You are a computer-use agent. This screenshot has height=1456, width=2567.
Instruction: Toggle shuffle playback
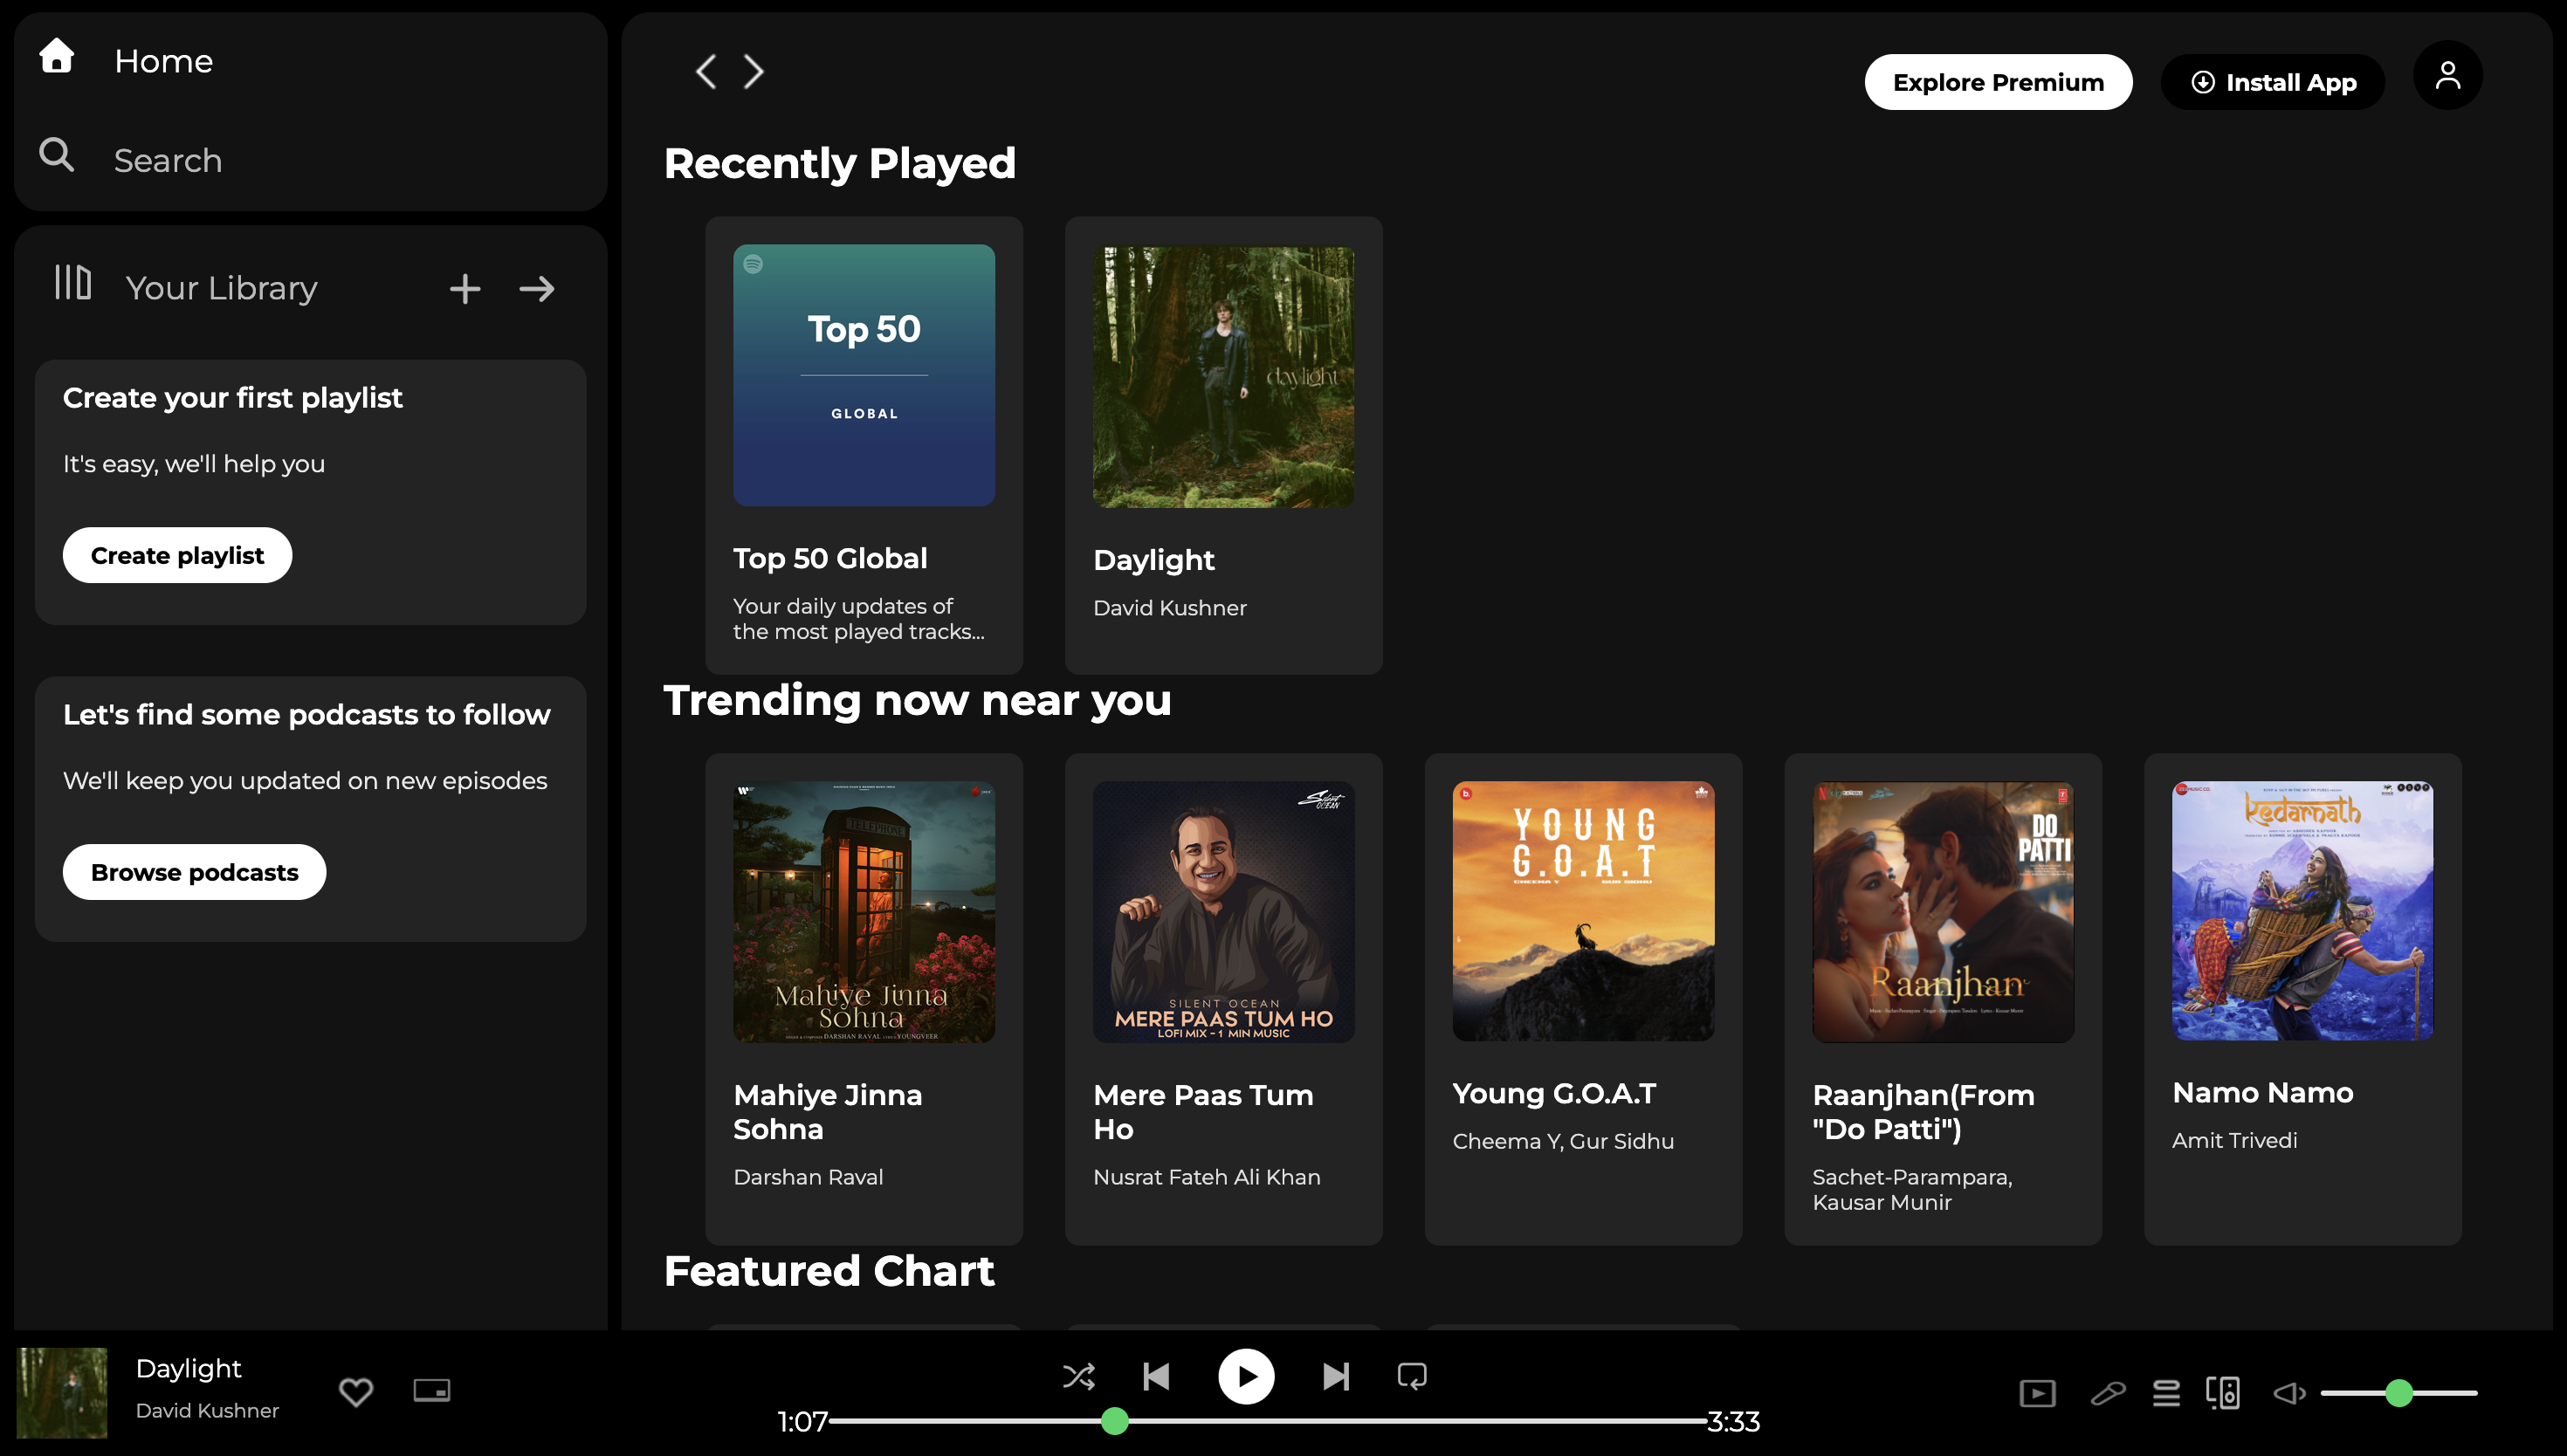tap(1079, 1377)
